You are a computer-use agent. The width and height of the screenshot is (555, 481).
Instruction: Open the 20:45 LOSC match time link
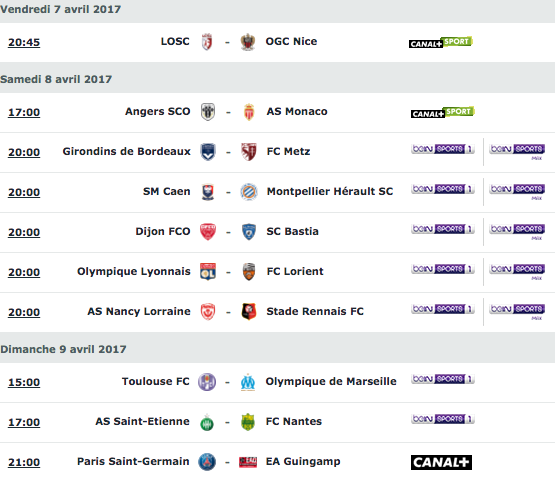pyautogui.click(x=24, y=42)
